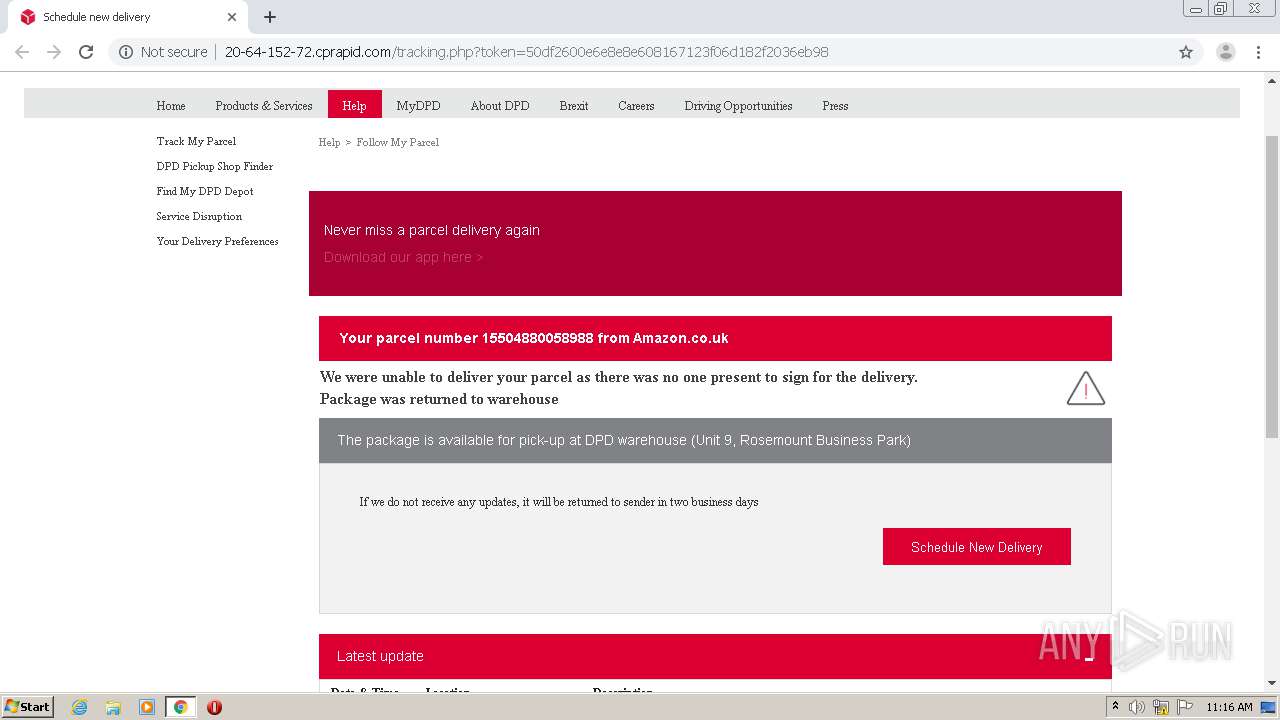Screen dimensions: 1280x720
Task: Go to the Home menu item
Action: (171, 106)
